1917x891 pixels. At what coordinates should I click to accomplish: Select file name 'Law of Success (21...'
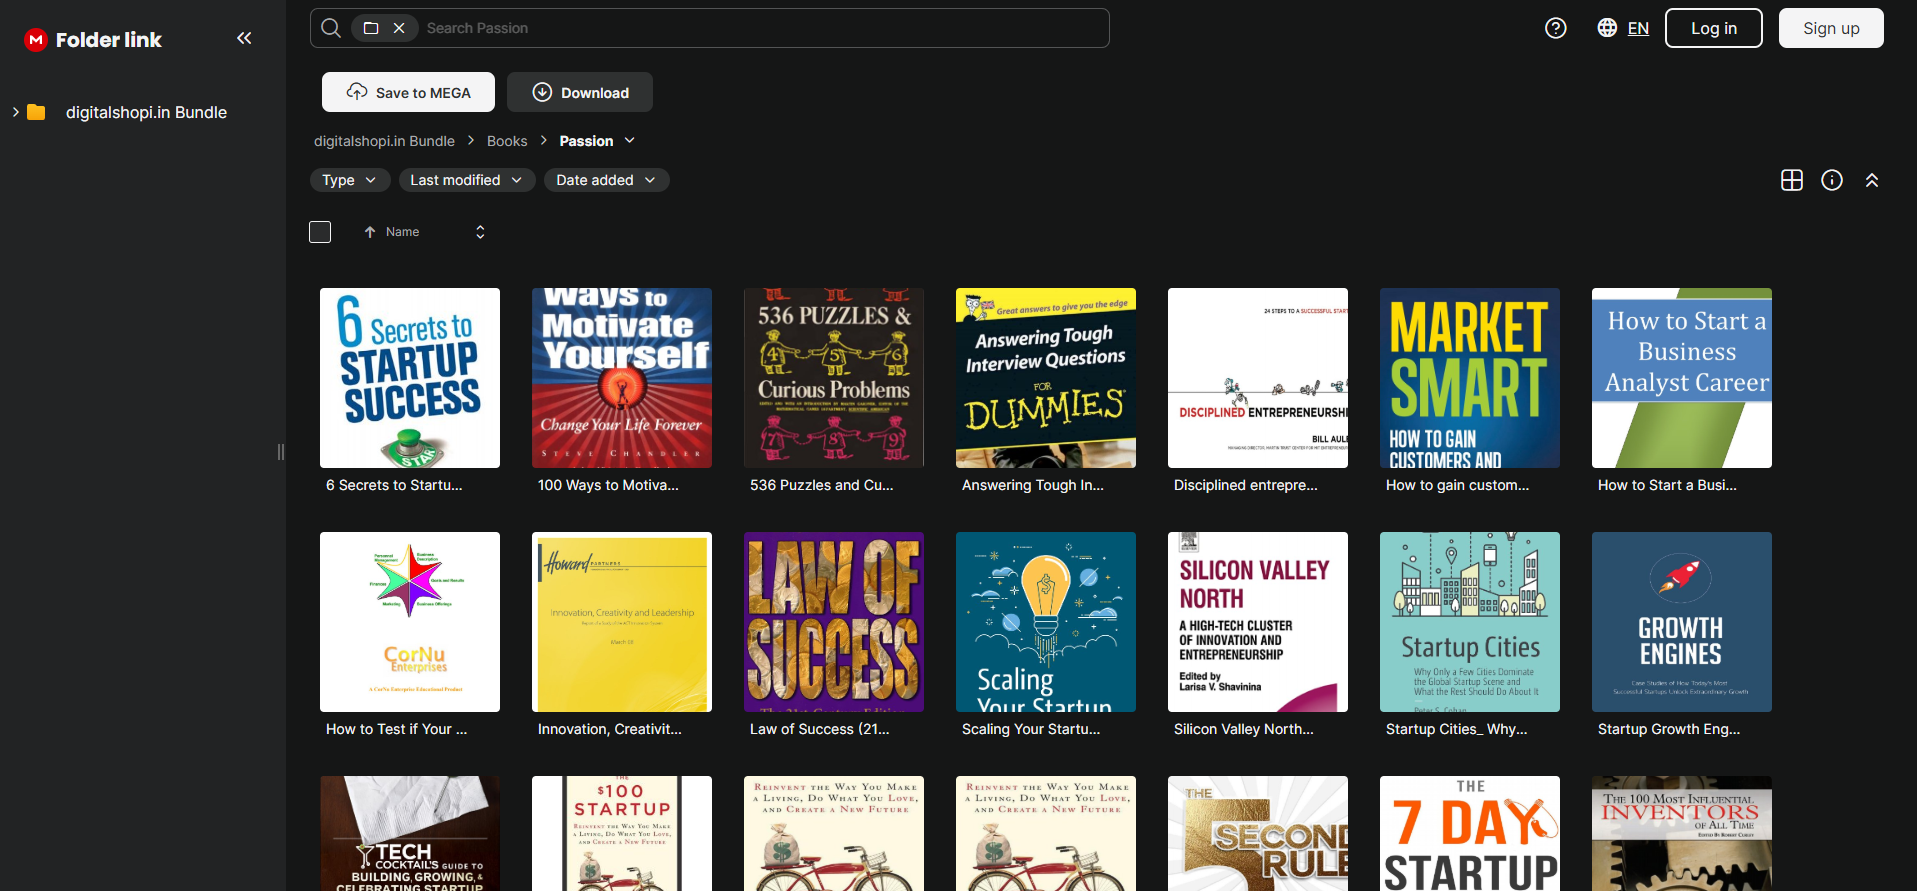coord(820,729)
